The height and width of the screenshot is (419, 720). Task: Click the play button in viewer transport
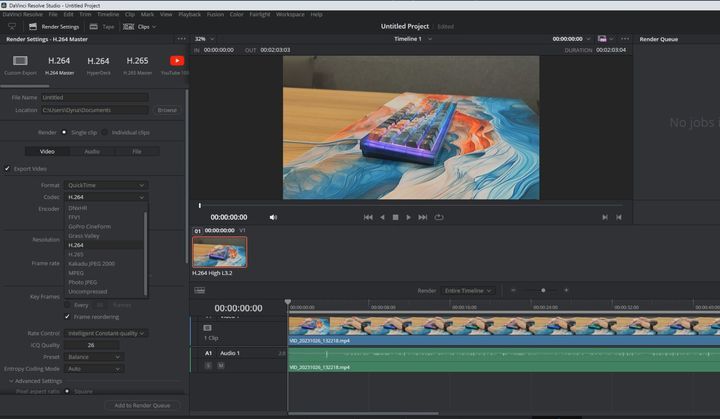point(408,217)
